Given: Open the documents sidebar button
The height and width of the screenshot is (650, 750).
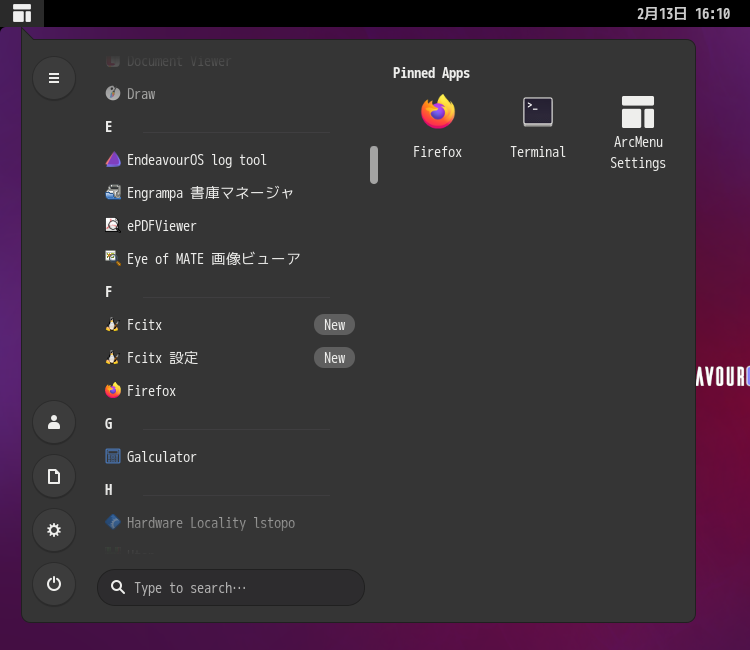Looking at the screenshot, I should [54, 476].
